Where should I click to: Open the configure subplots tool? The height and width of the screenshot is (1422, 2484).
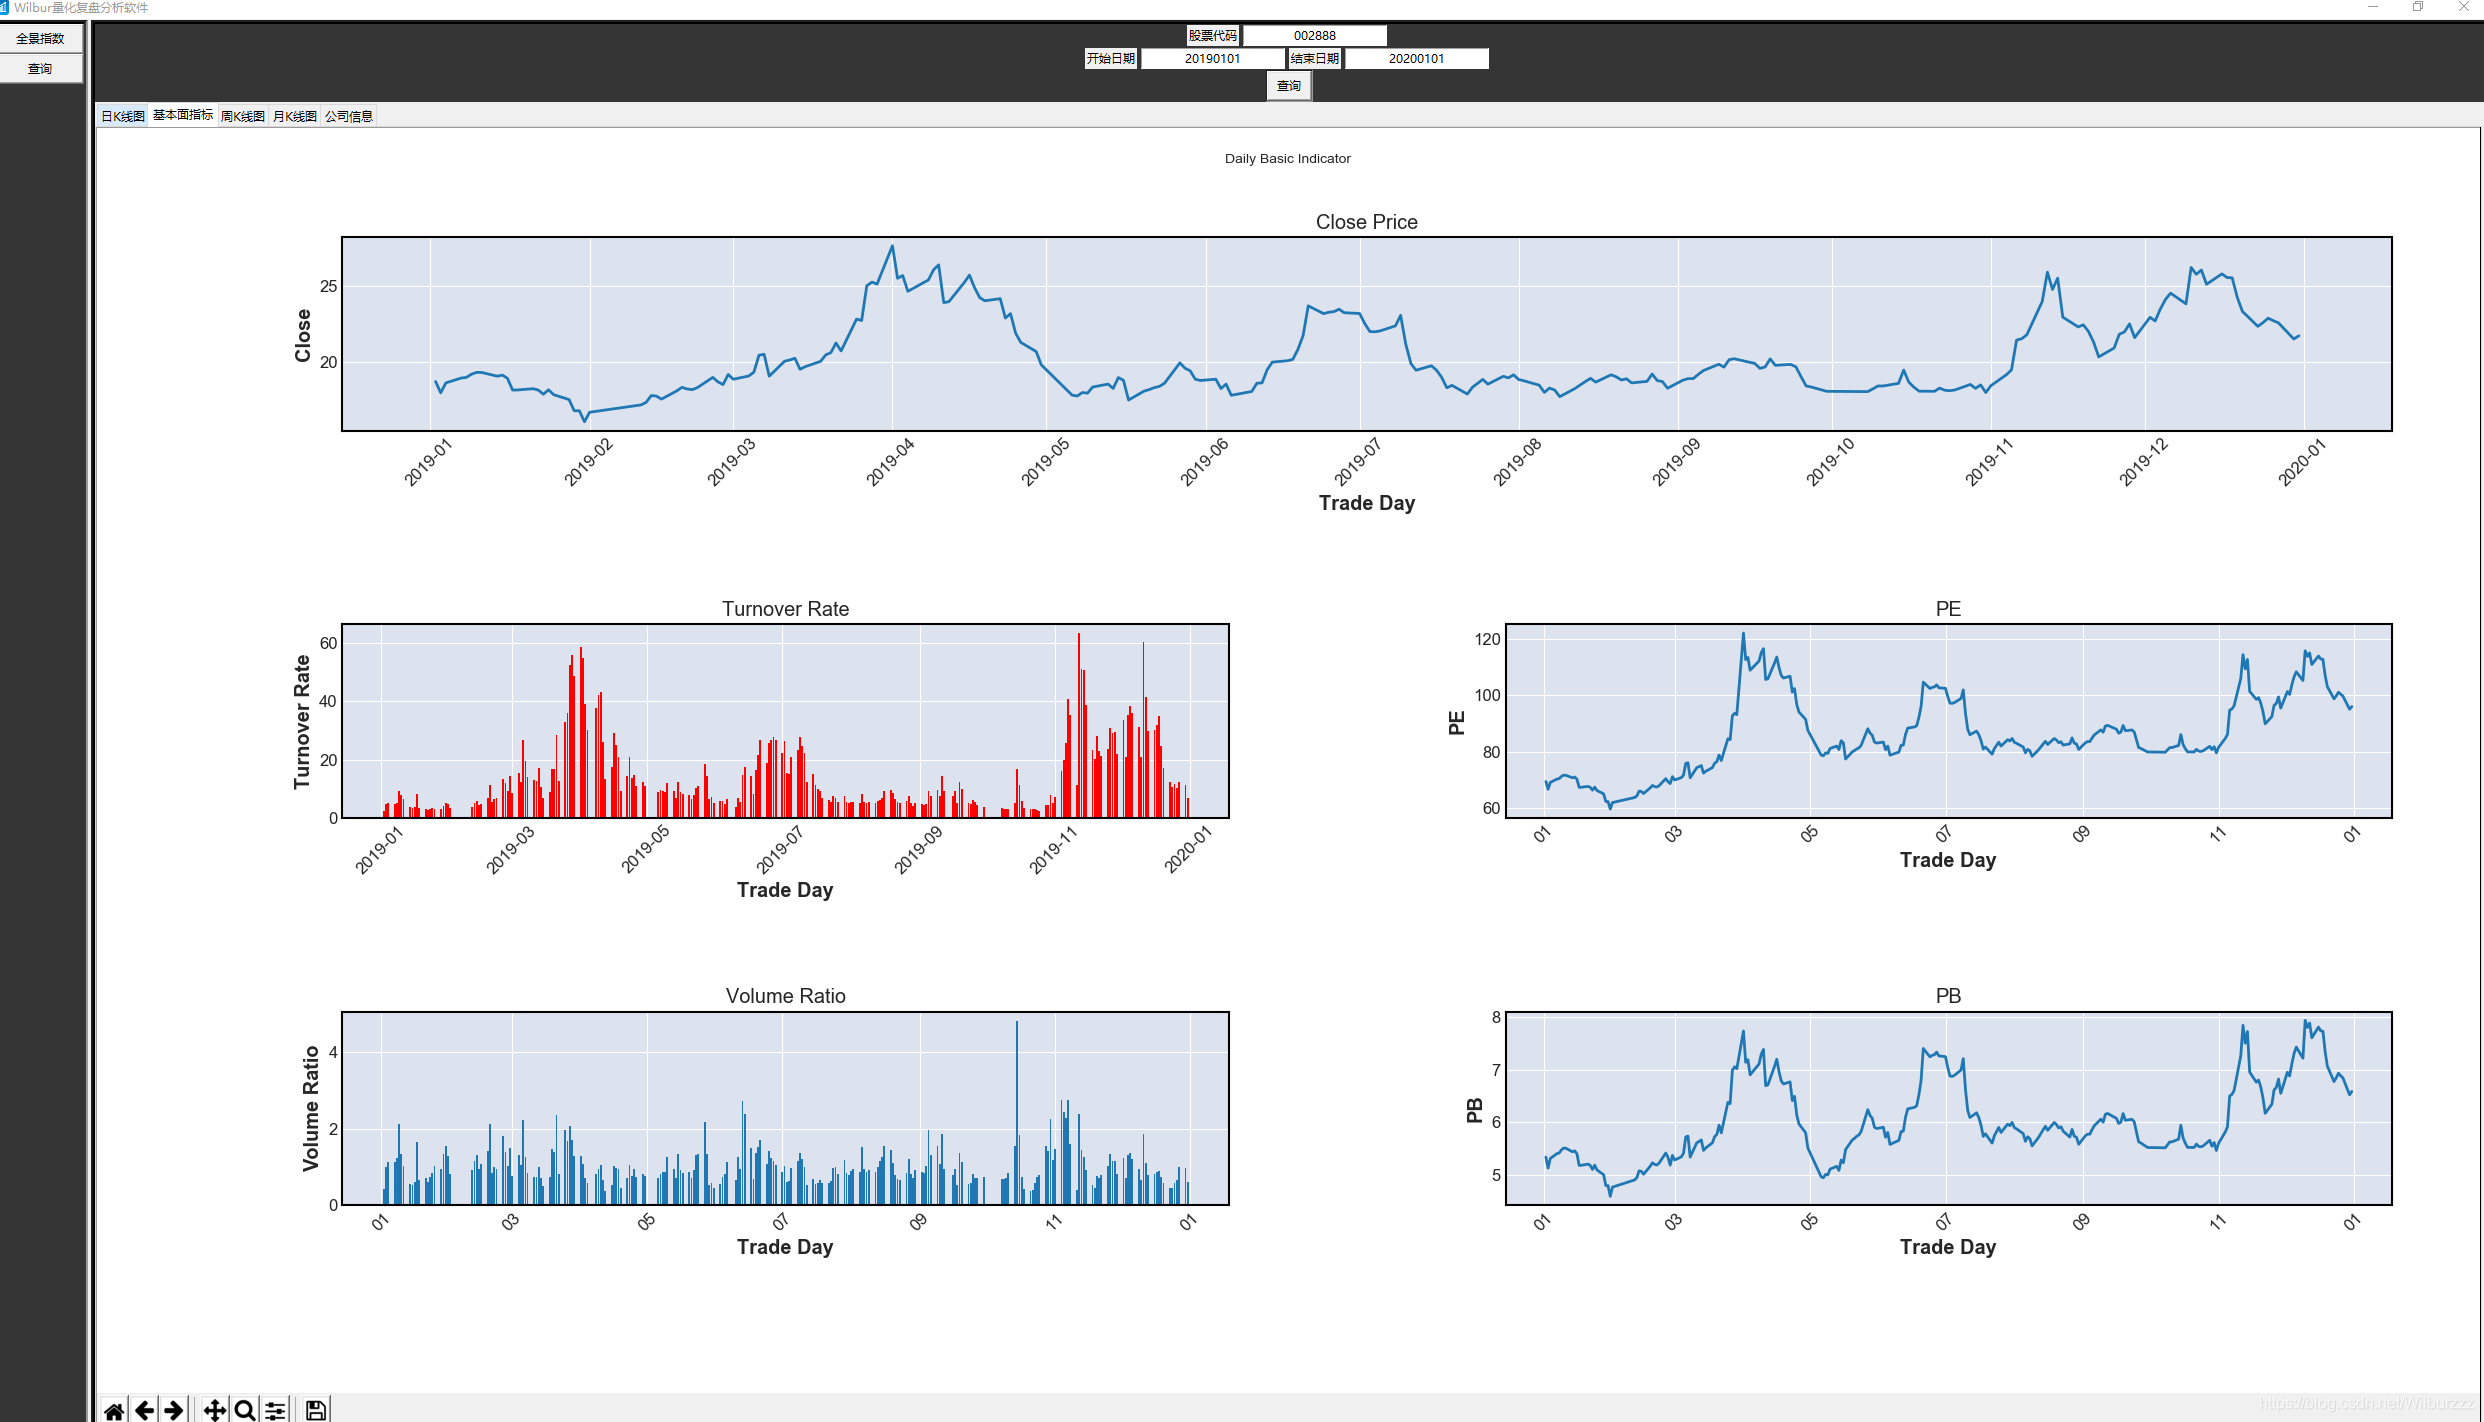point(275,1410)
